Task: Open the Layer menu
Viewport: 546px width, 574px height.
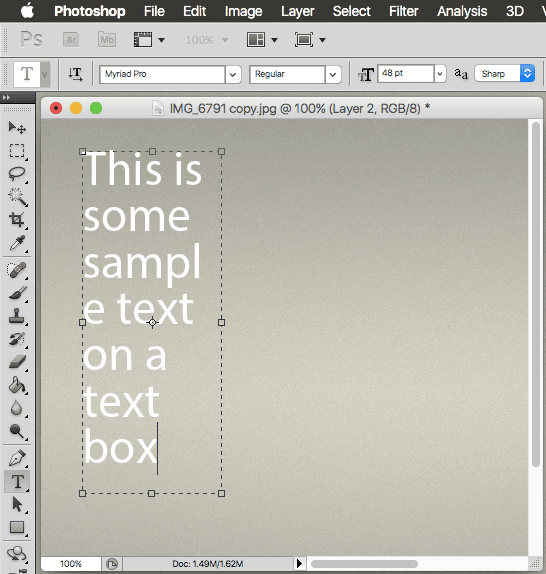Action: click(x=298, y=11)
